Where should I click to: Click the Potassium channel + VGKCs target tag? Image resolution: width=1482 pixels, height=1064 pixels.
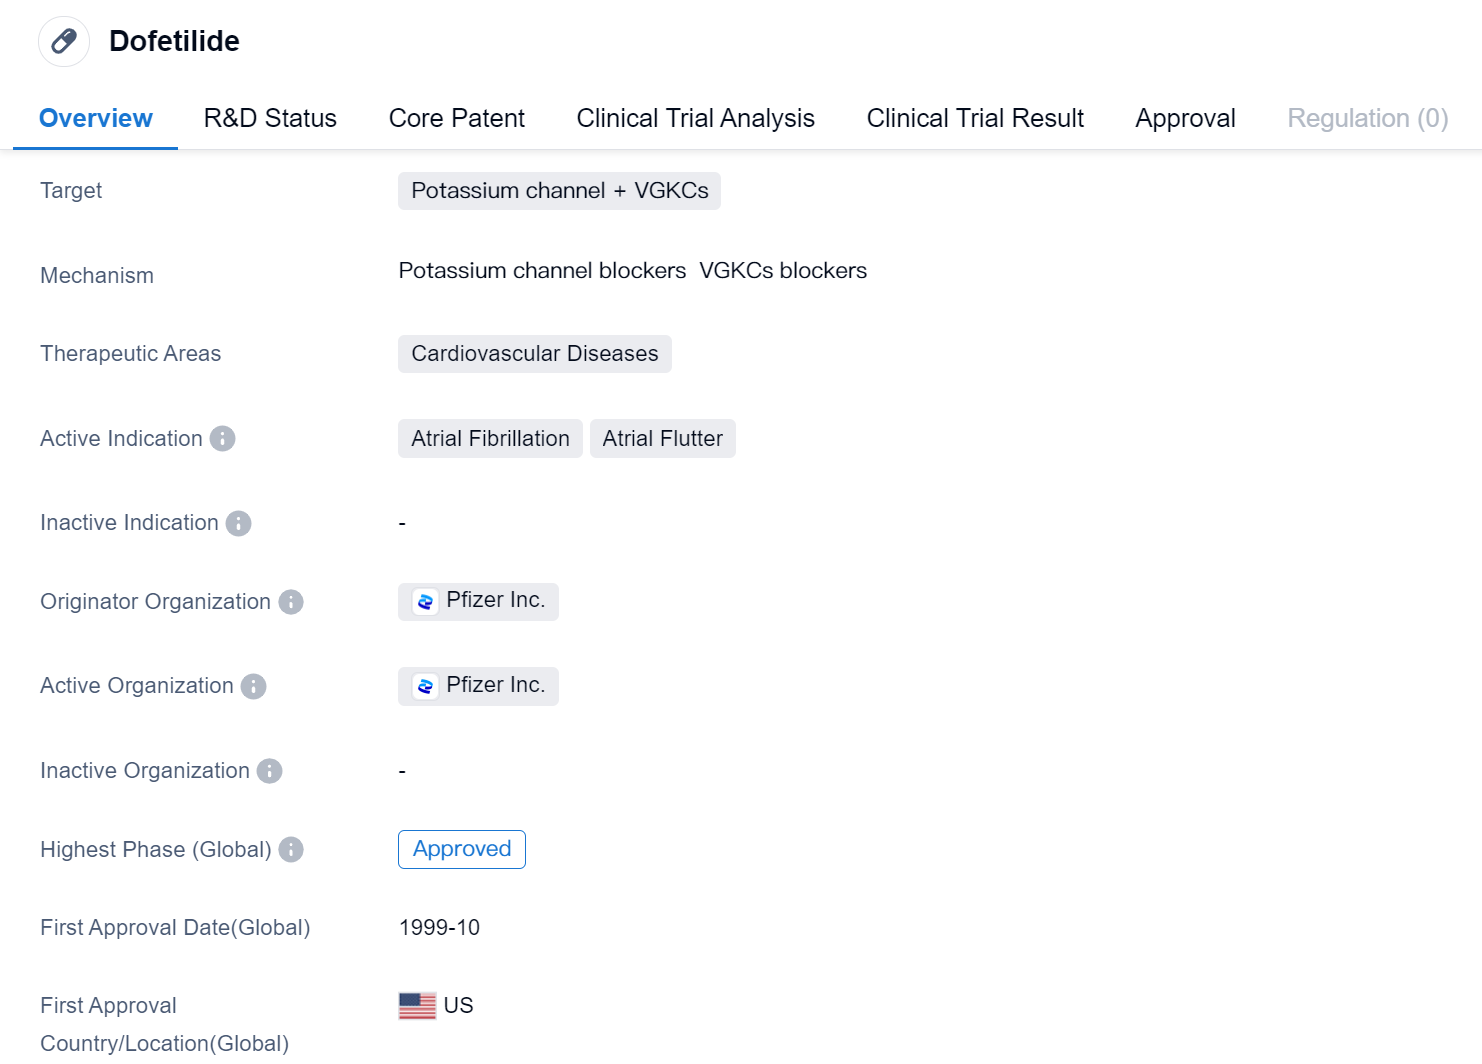559,191
